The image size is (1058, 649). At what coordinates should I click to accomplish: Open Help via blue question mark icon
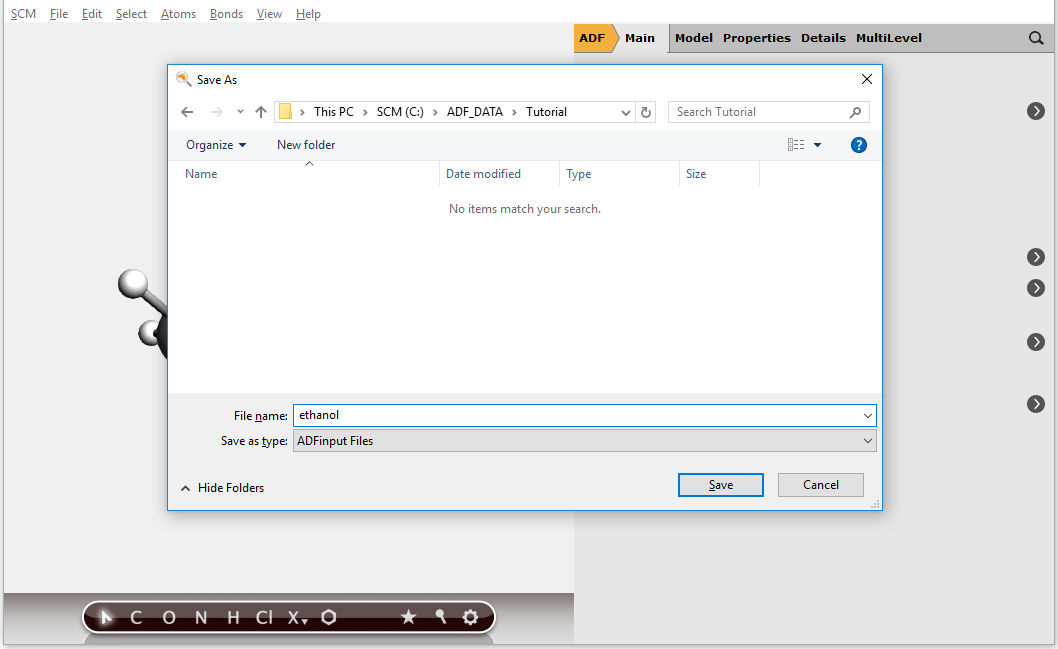859,144
